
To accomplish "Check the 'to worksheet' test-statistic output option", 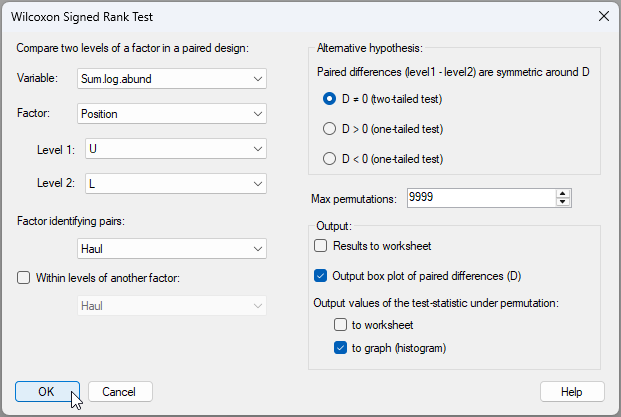I will coord(341,325).
